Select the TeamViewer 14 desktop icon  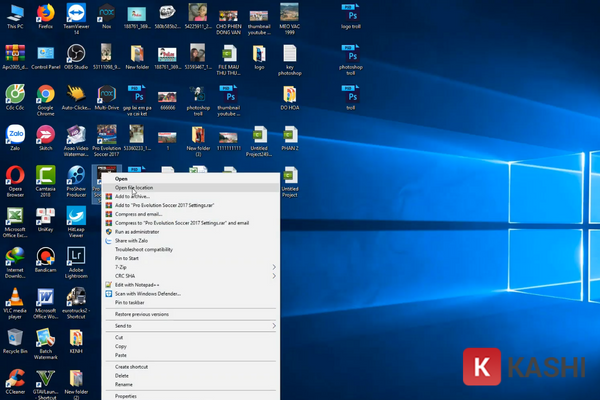(x=75, y=13)
